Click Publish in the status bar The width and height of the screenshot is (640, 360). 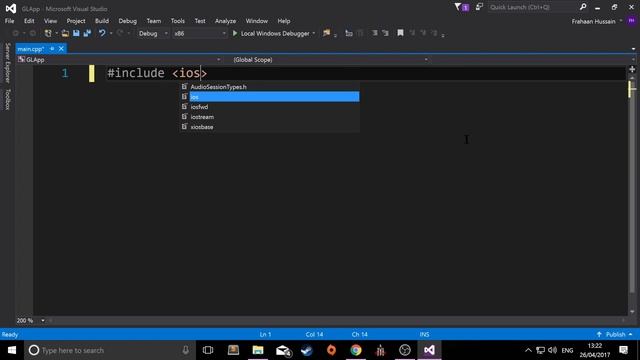click(615, 334)
